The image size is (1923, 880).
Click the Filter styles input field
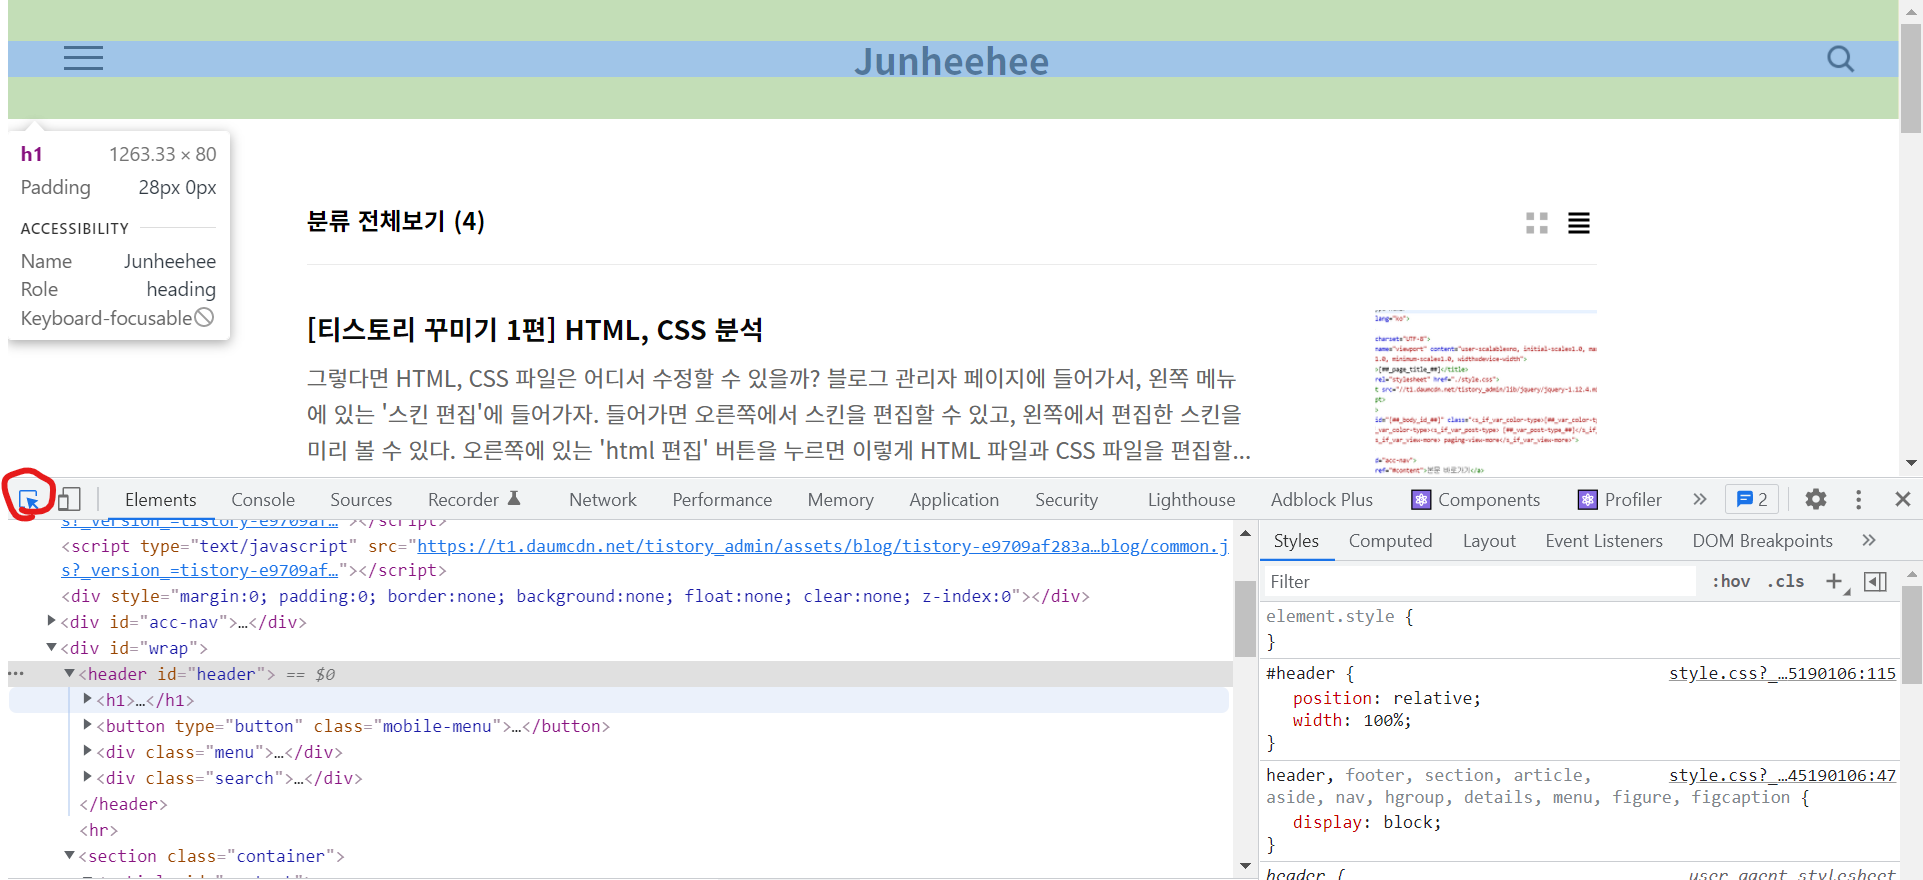(1480, 582)
